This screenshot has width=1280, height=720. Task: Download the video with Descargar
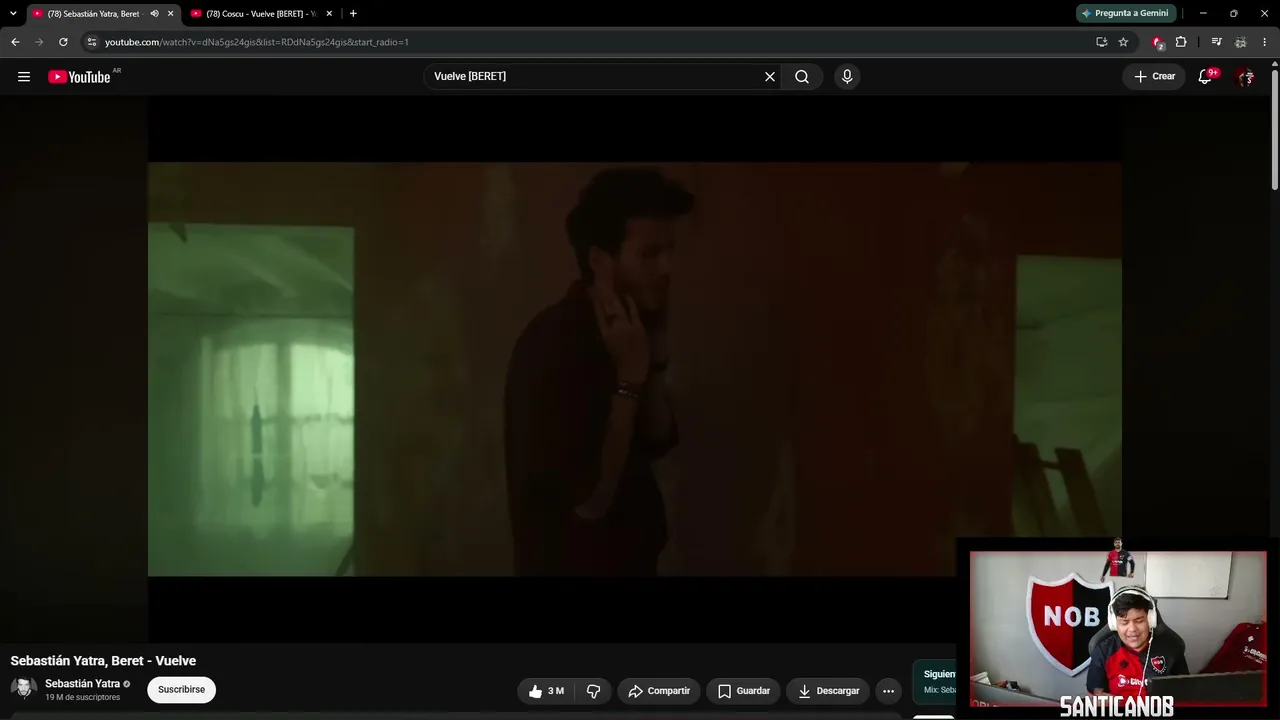[828, 691]
